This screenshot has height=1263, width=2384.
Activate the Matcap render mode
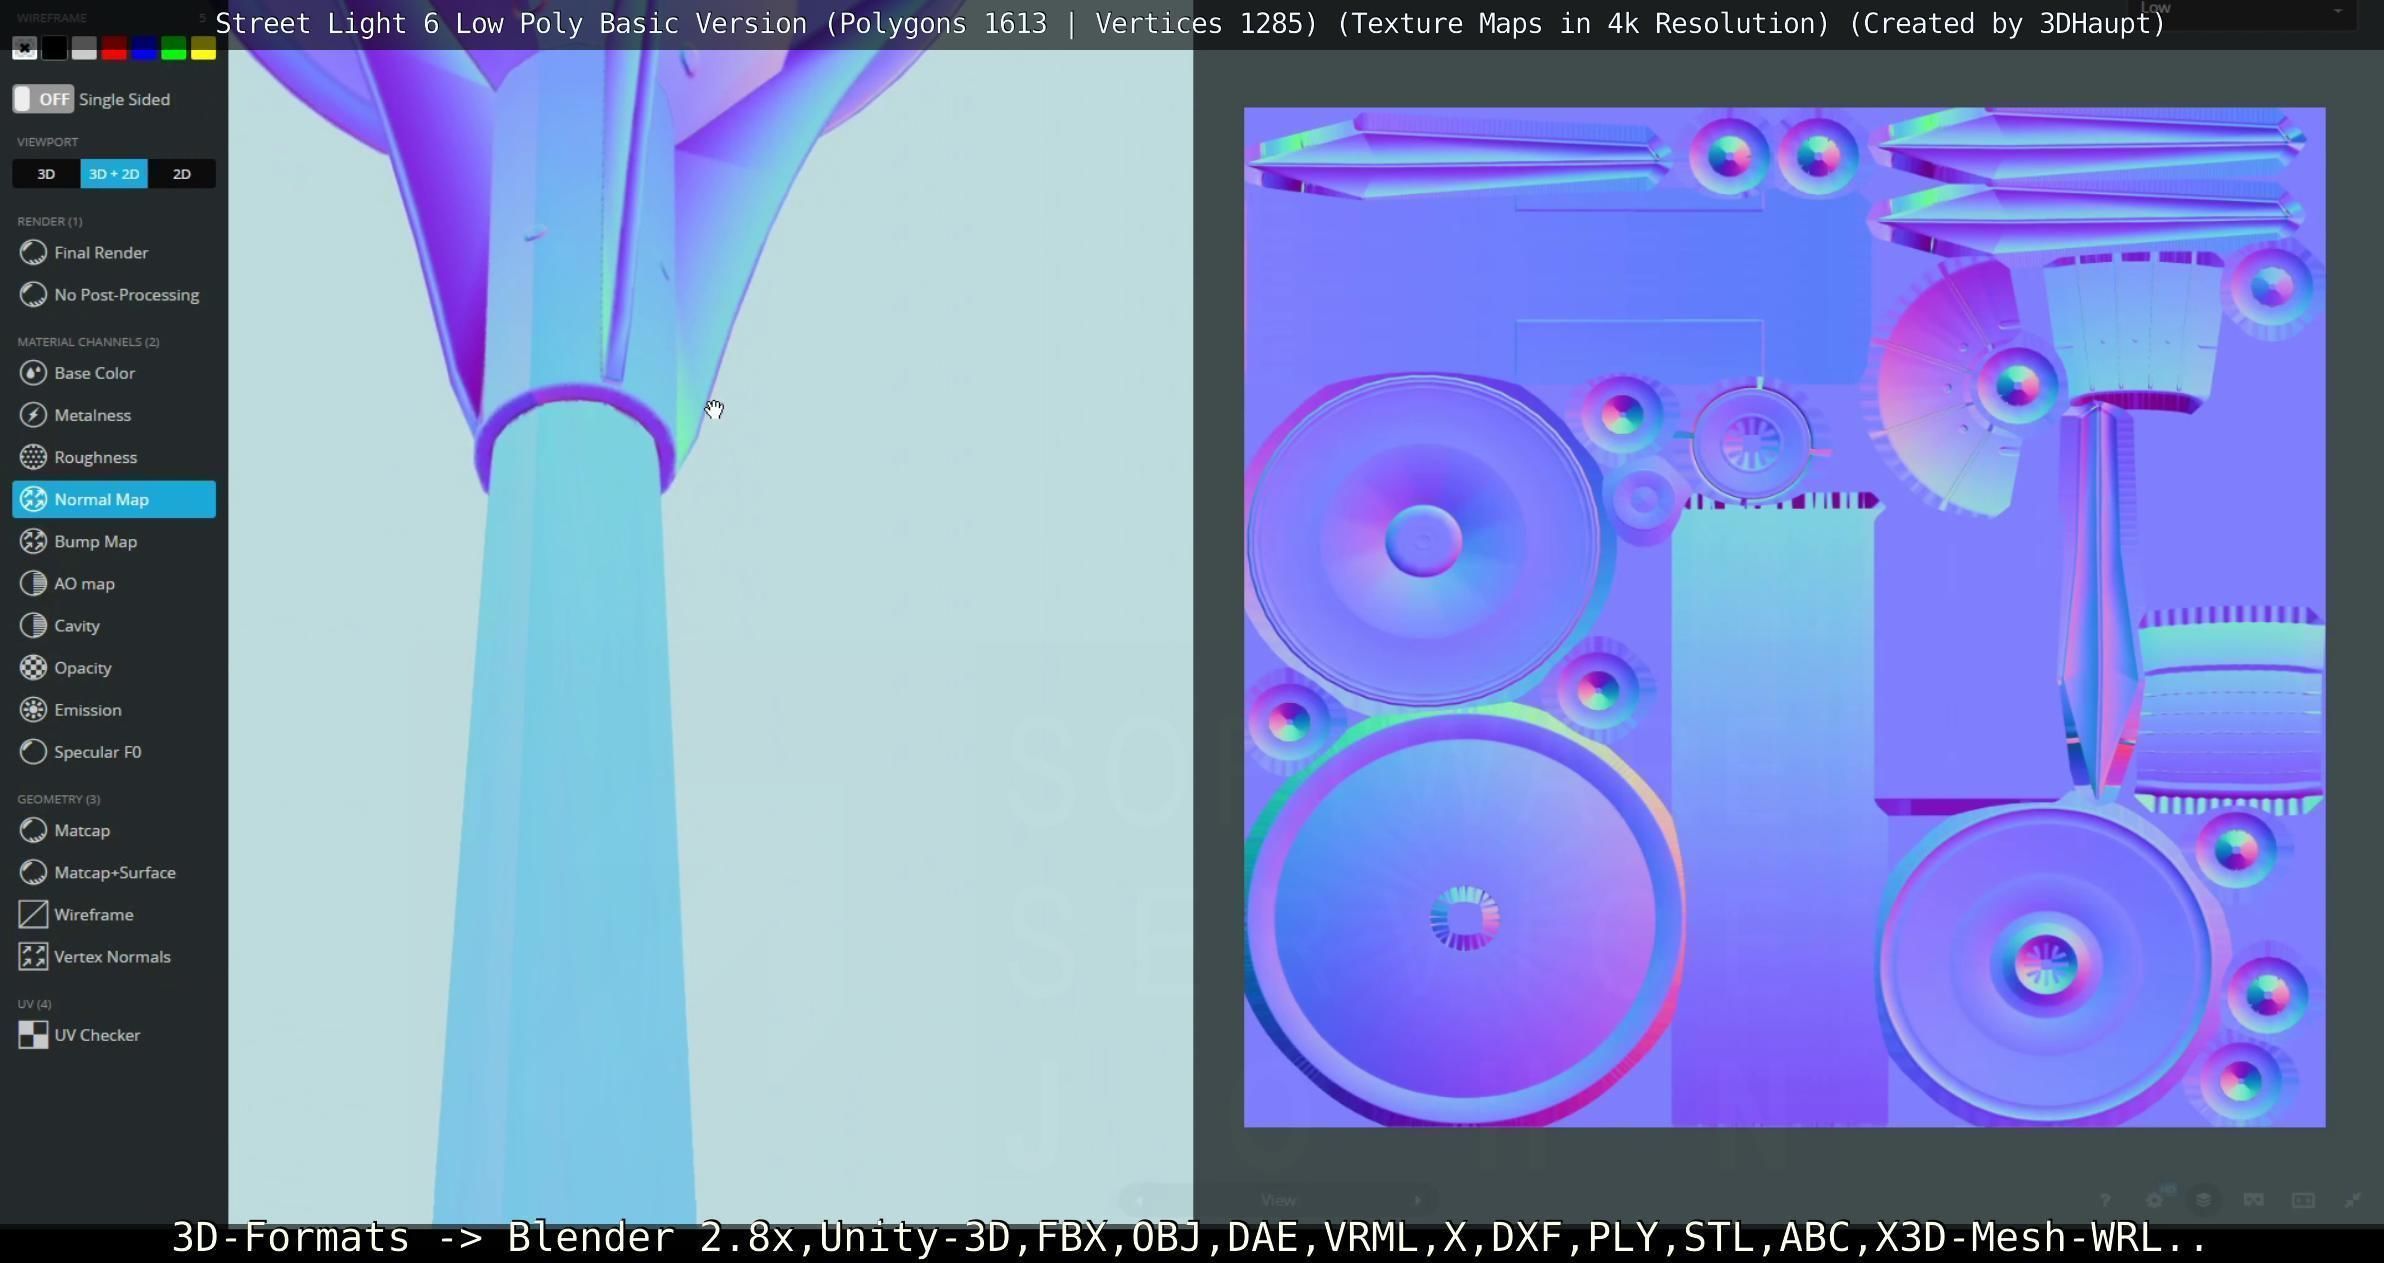[x=82, y=830]
